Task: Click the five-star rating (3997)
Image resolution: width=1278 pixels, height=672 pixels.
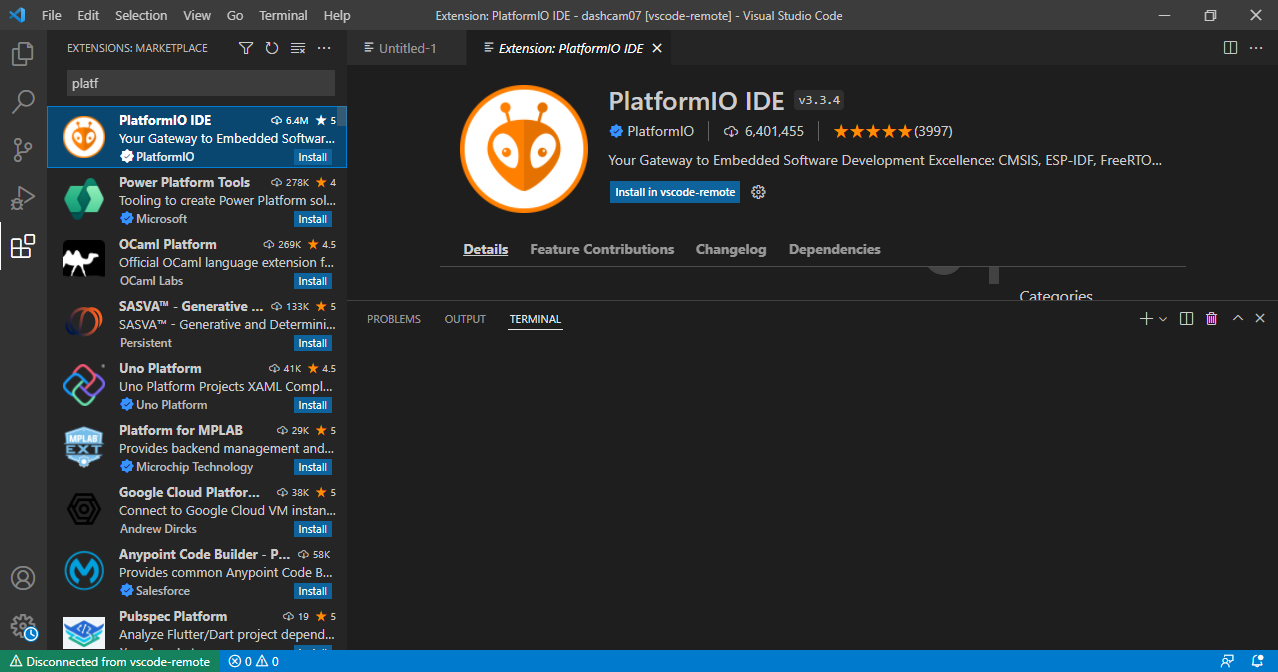Action: point(892,131)
